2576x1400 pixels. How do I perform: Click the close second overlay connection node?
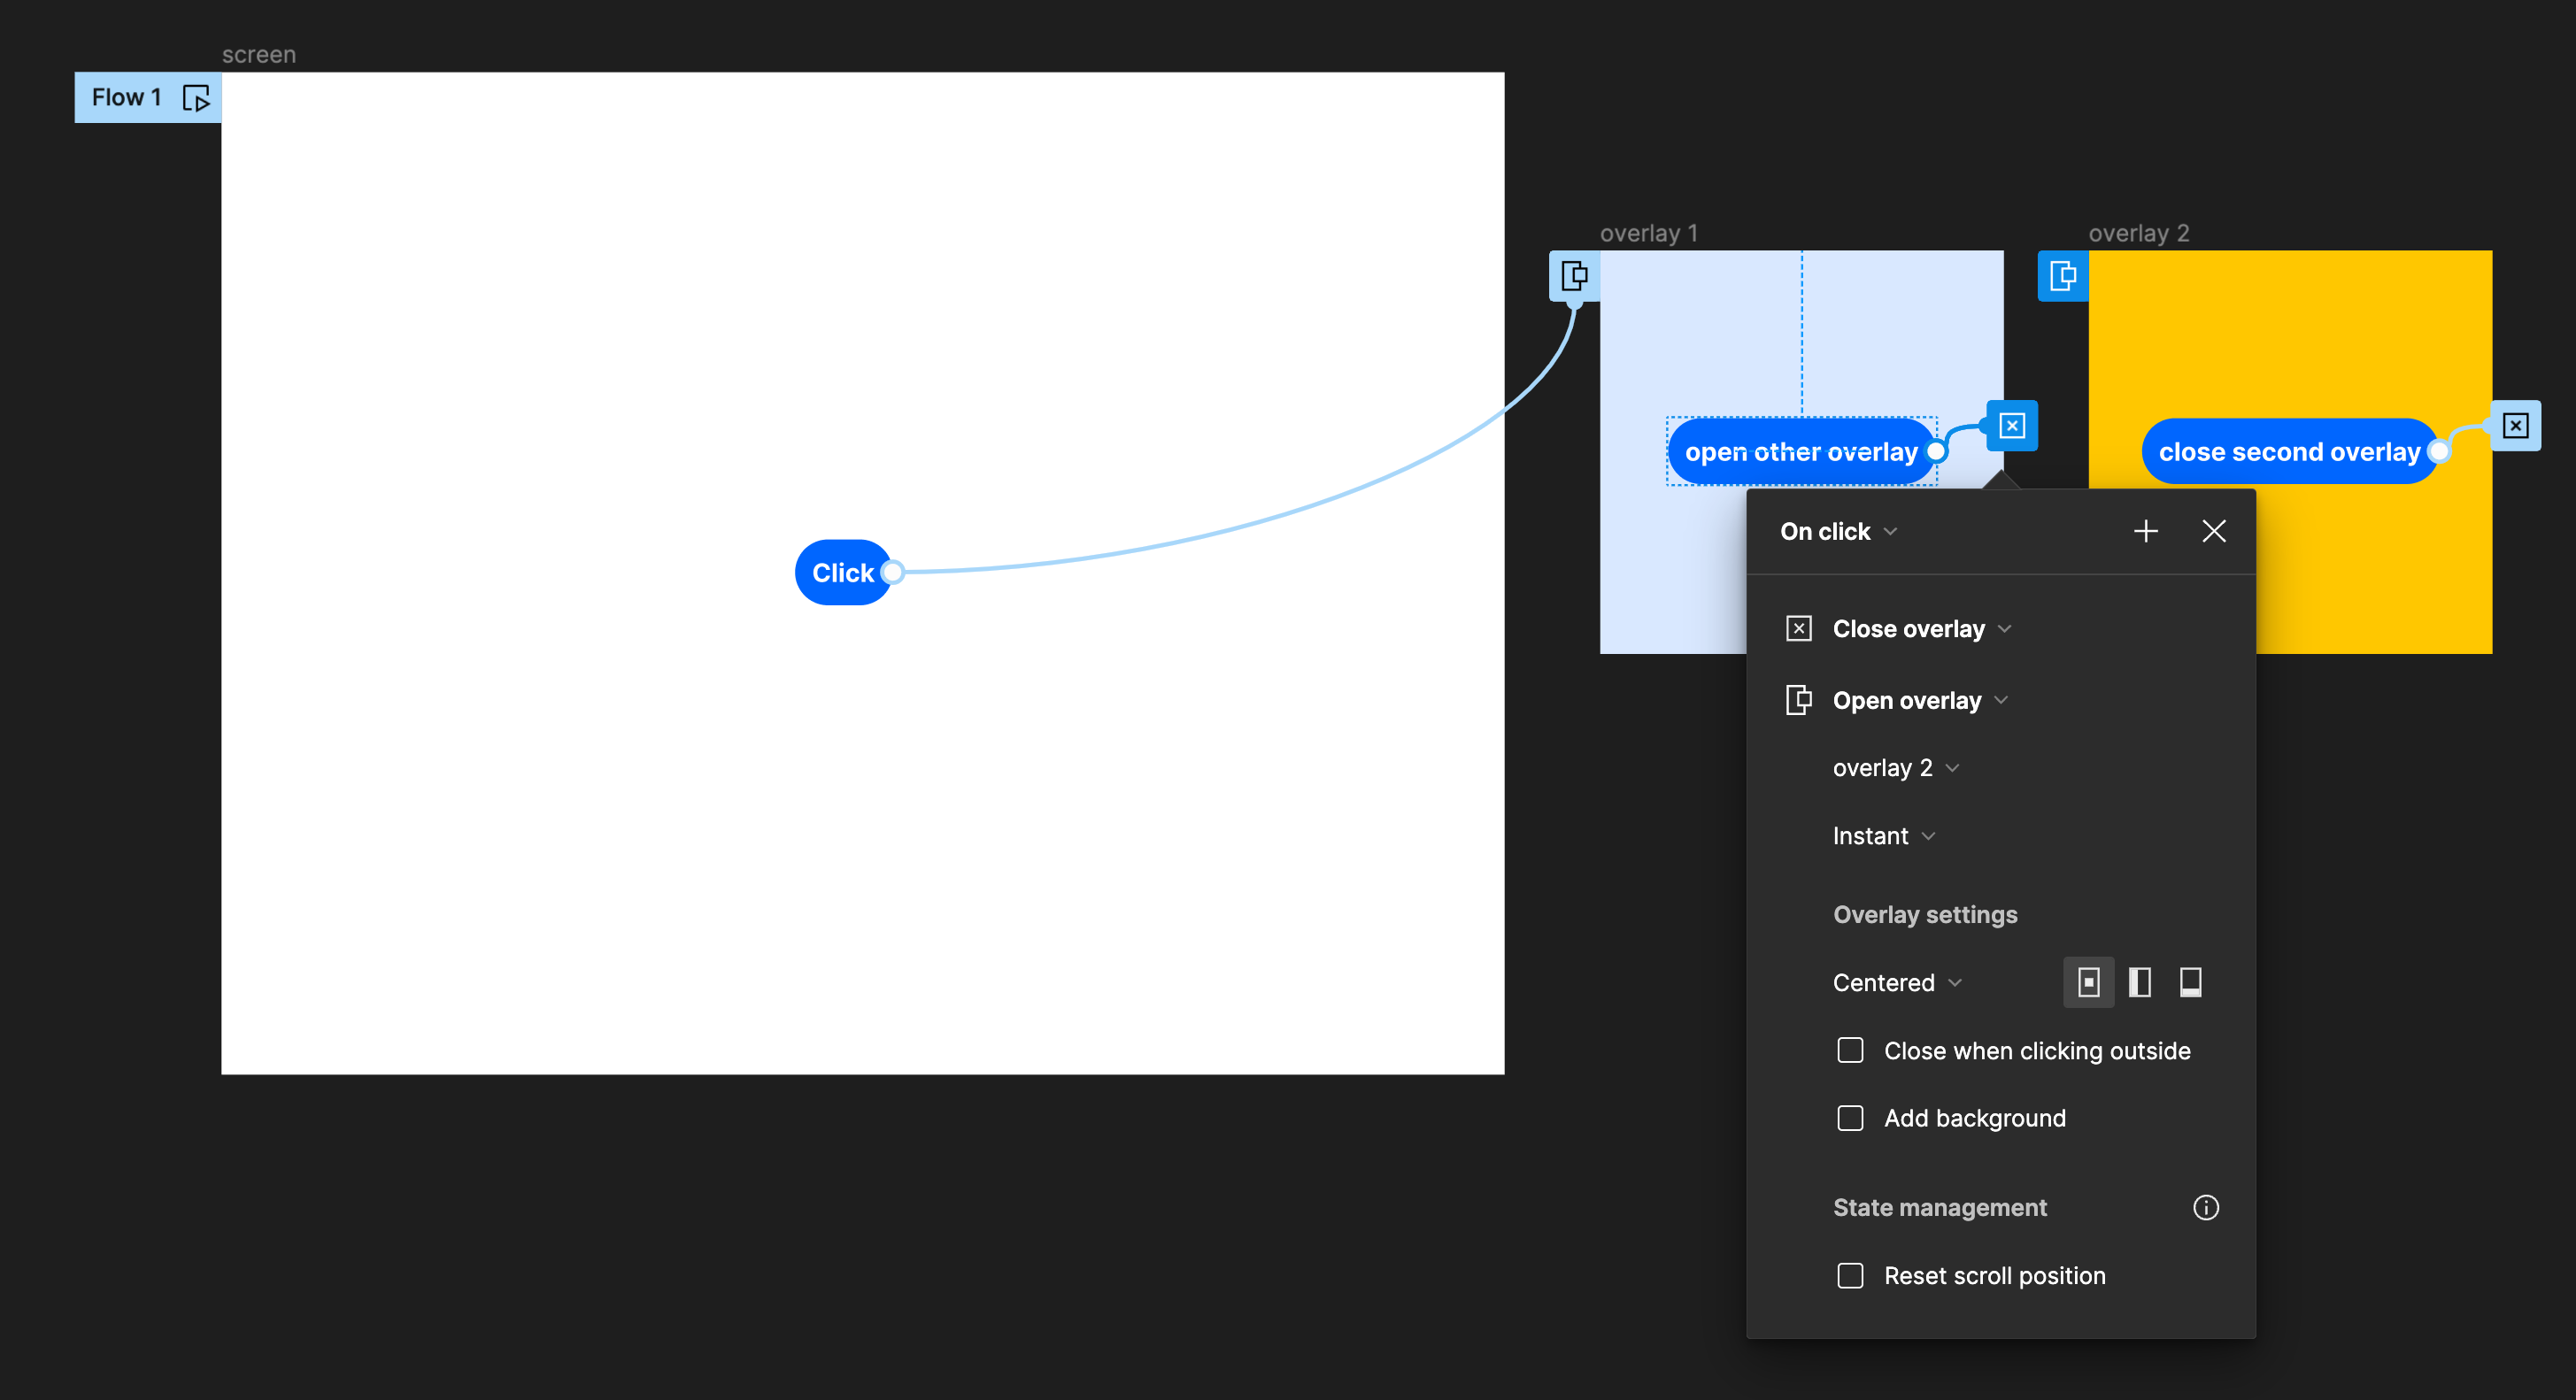[2439, 452]
